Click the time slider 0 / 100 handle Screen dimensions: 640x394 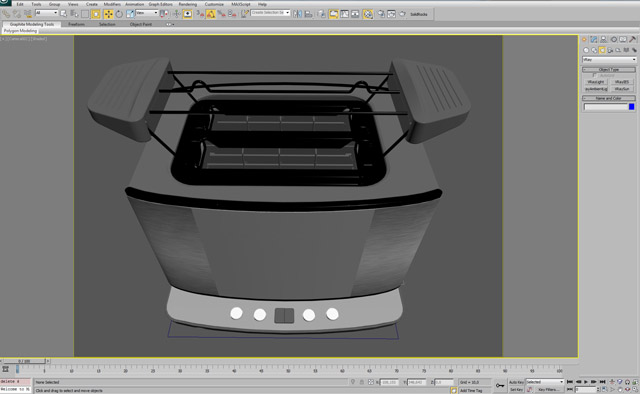coord(24,361)
